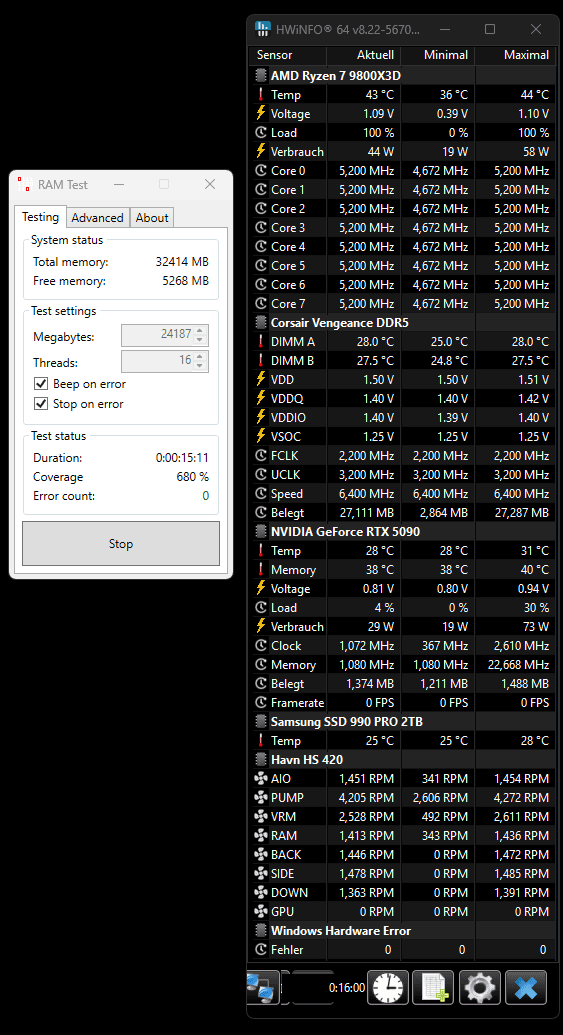This screenshot has height=1035, width=563.
Task: Click the clock icon on the Core 0 row
Action: [x=261, y=170]
